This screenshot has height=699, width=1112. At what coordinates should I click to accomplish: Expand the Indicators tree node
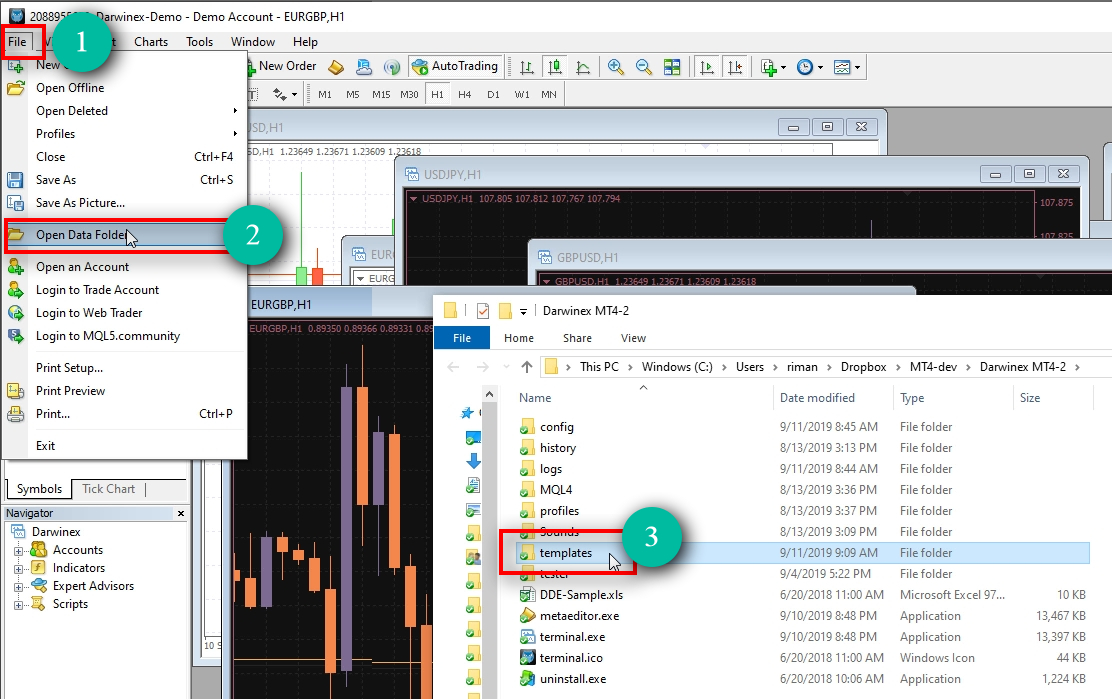coord(18,569)
